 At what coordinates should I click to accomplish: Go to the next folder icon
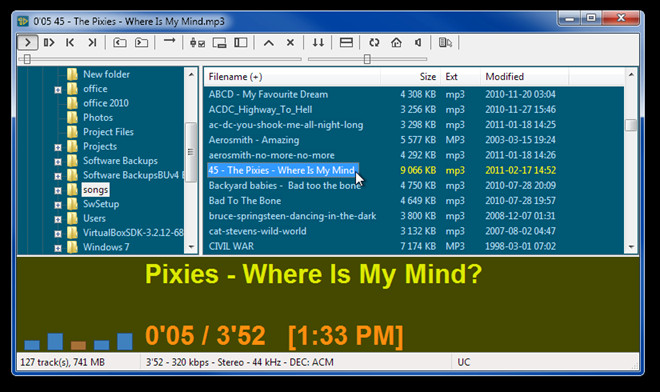tap(141, 43)
